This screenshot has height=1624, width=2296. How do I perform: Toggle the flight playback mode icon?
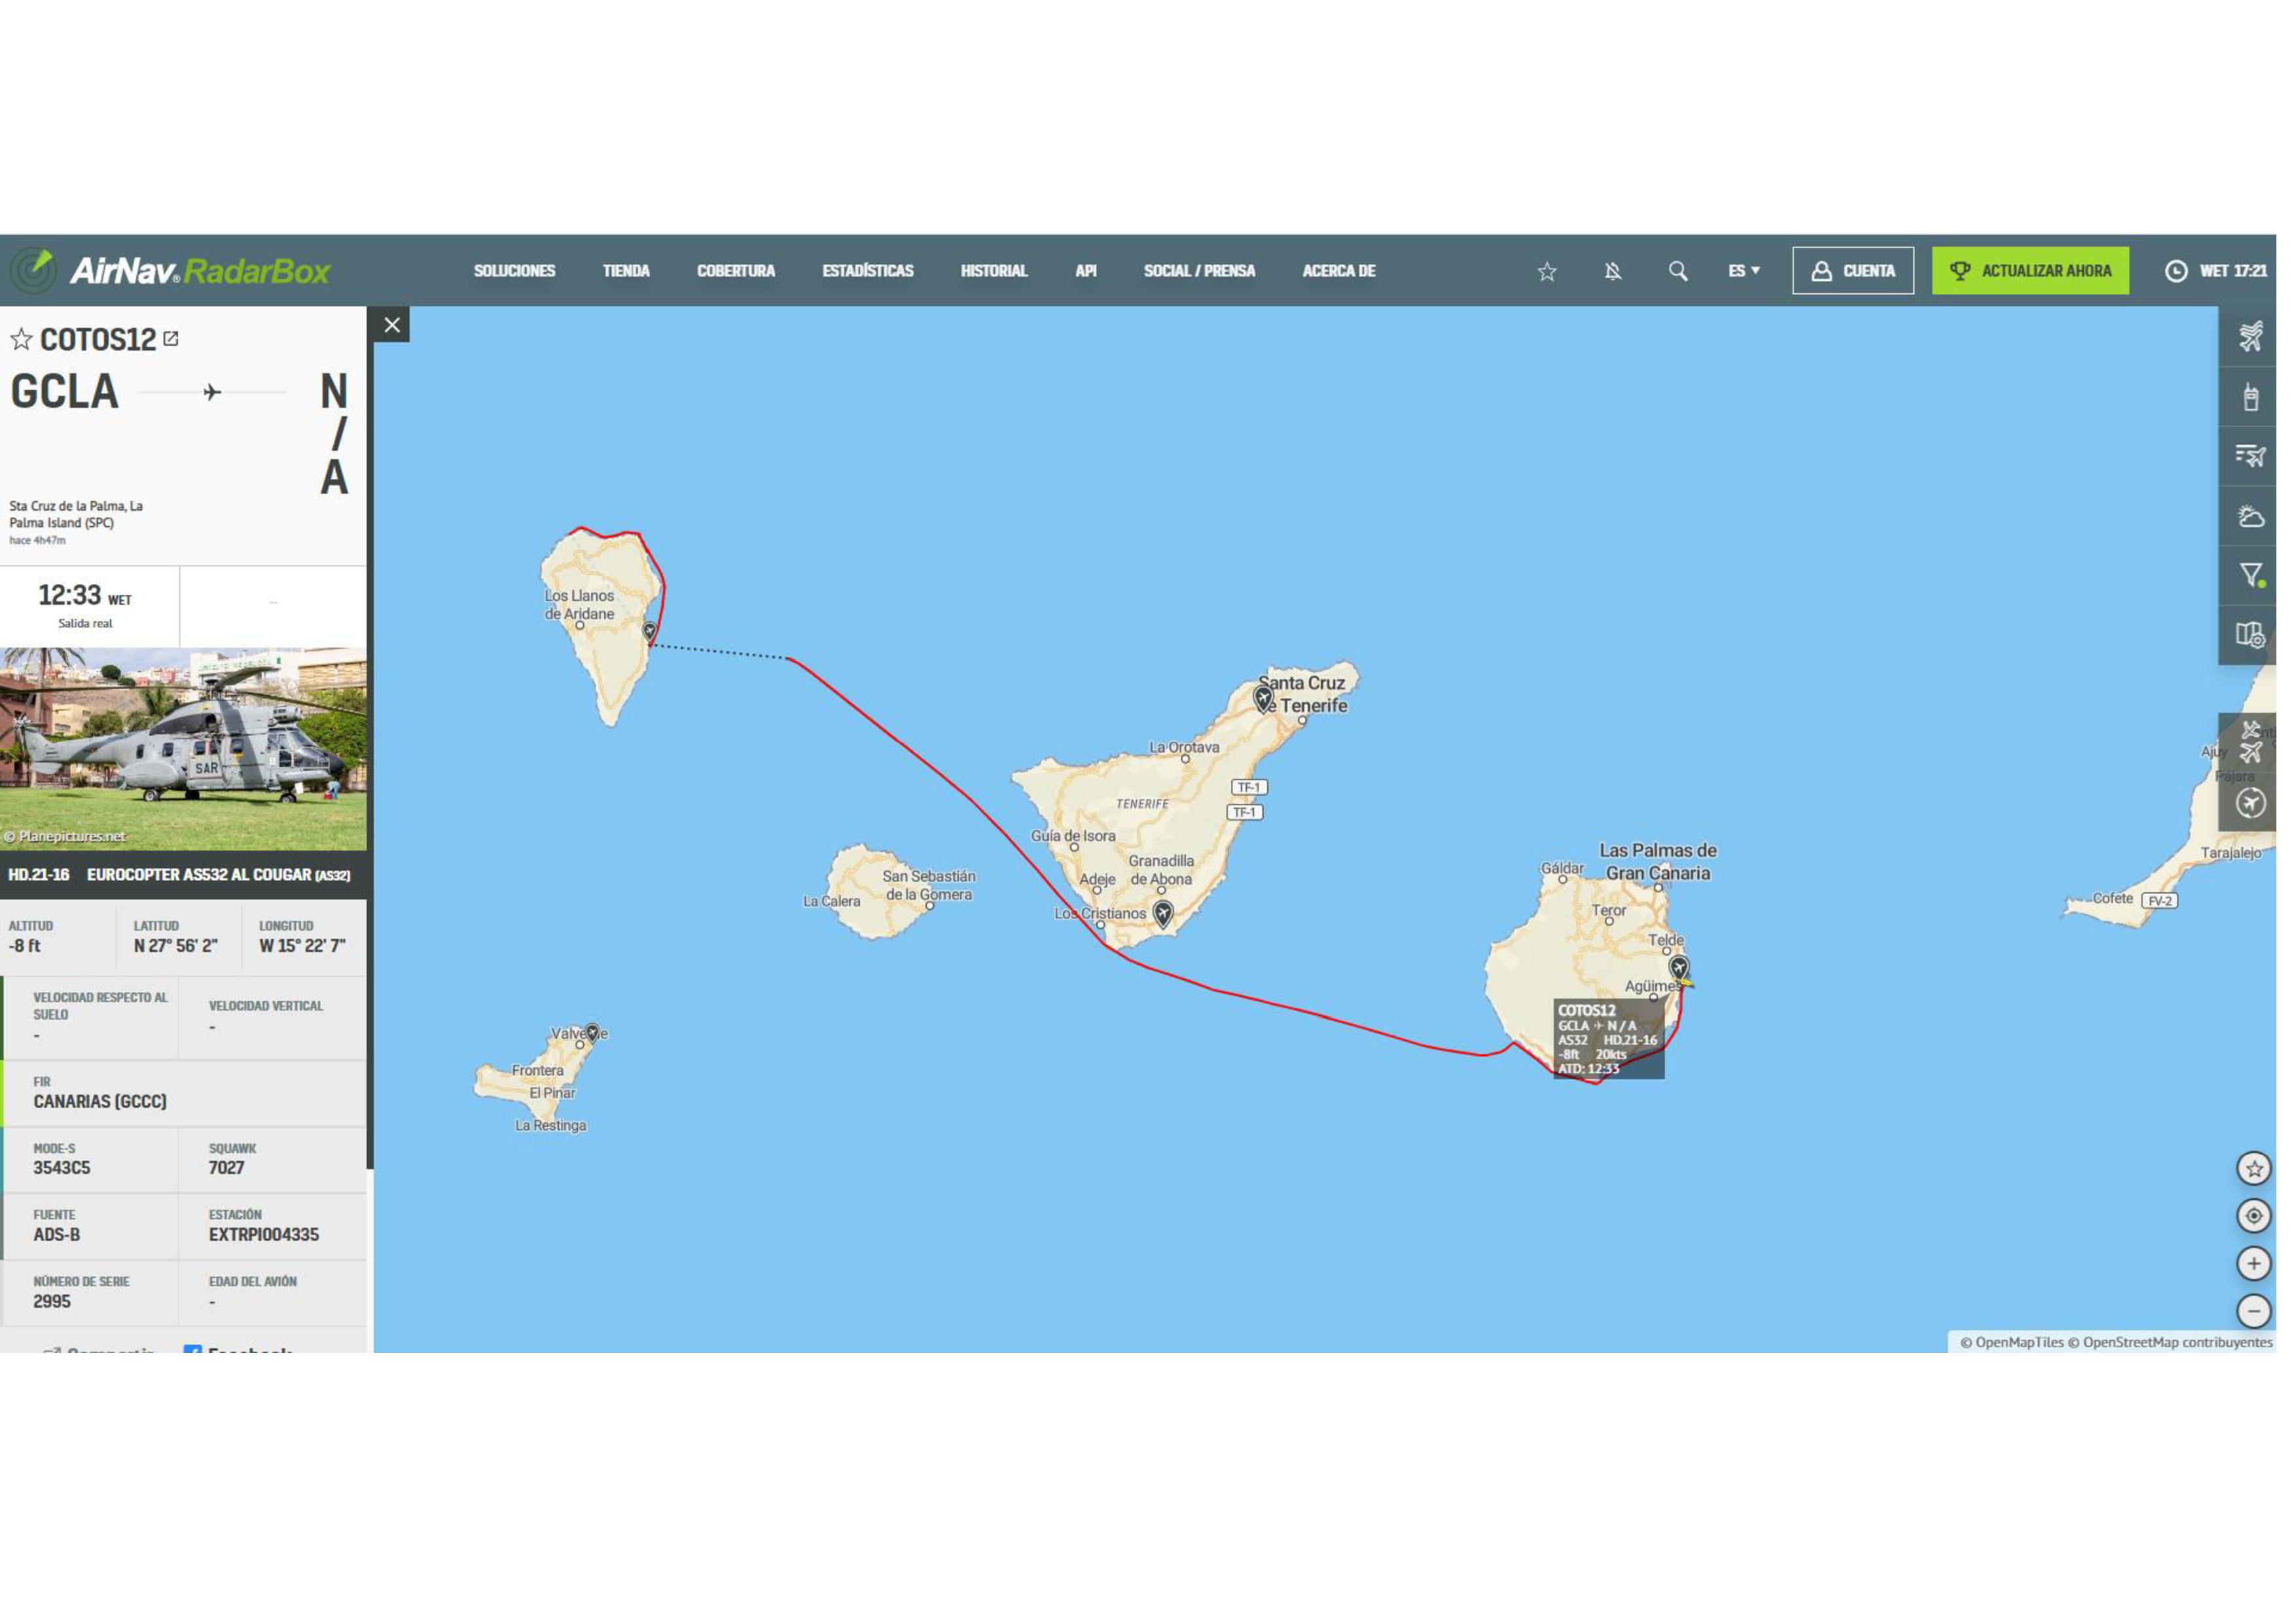(x=2250, y=803)
